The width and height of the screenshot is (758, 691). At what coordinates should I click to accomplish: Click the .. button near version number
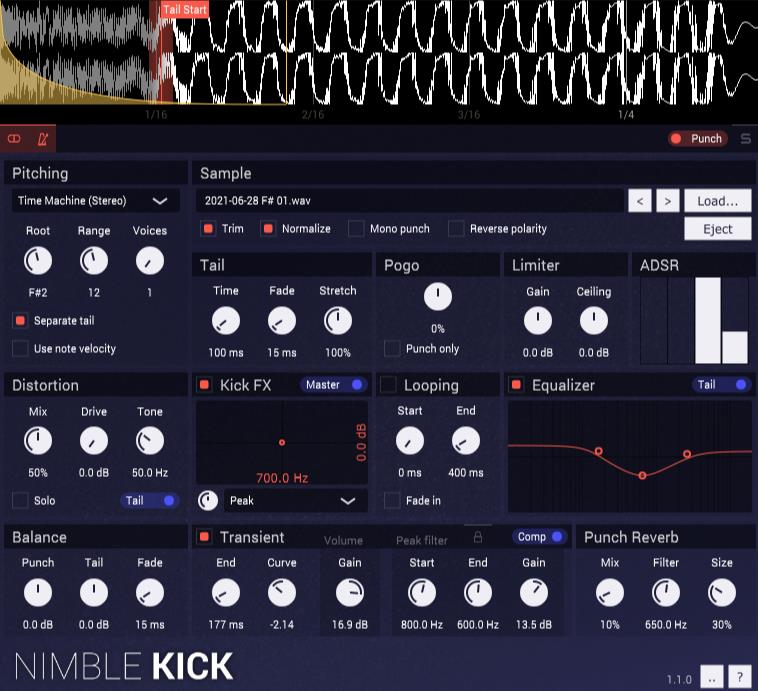point(712,676)
